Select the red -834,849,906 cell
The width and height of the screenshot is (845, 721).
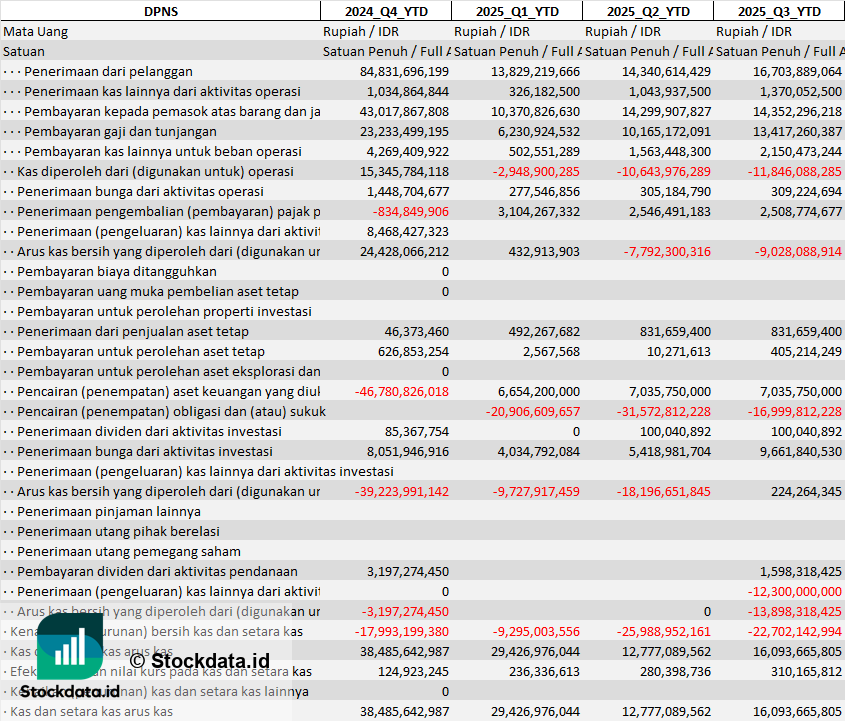coord(410,211)
